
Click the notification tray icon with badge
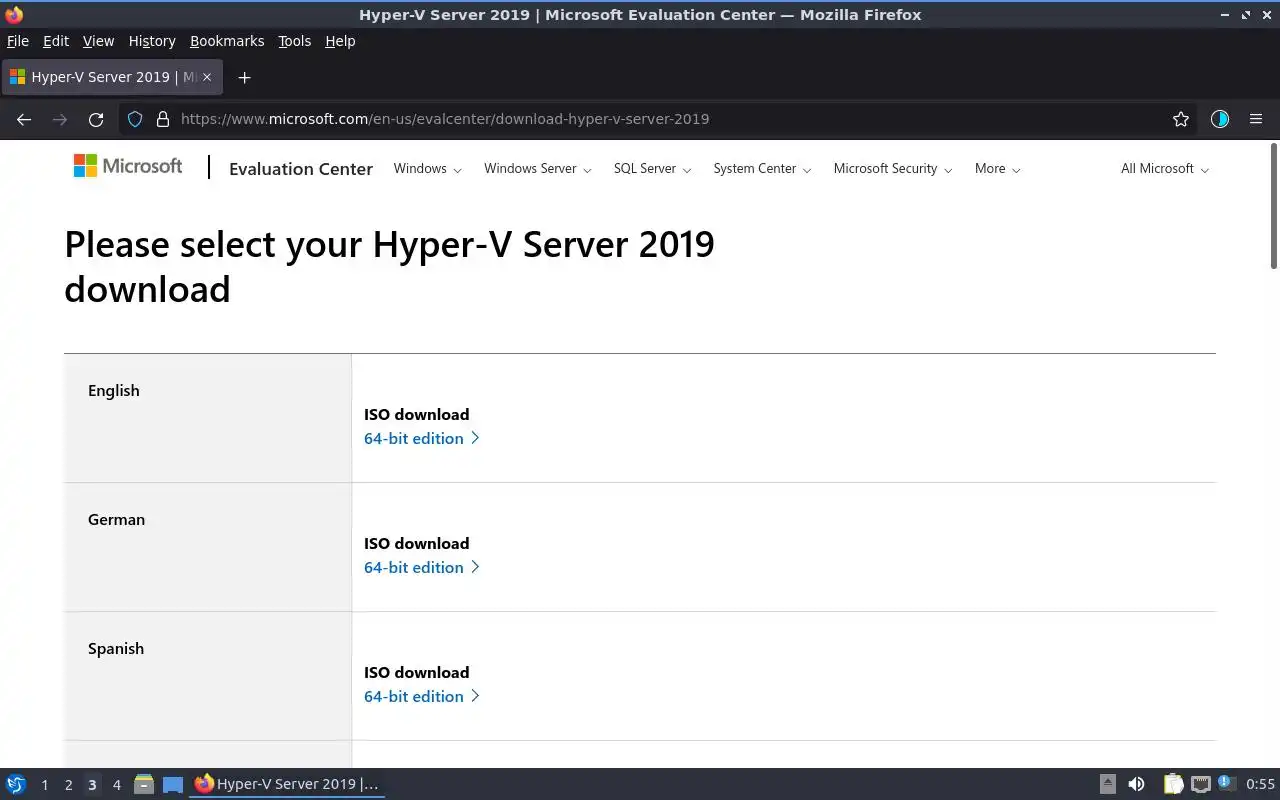tap(1227, 784)
